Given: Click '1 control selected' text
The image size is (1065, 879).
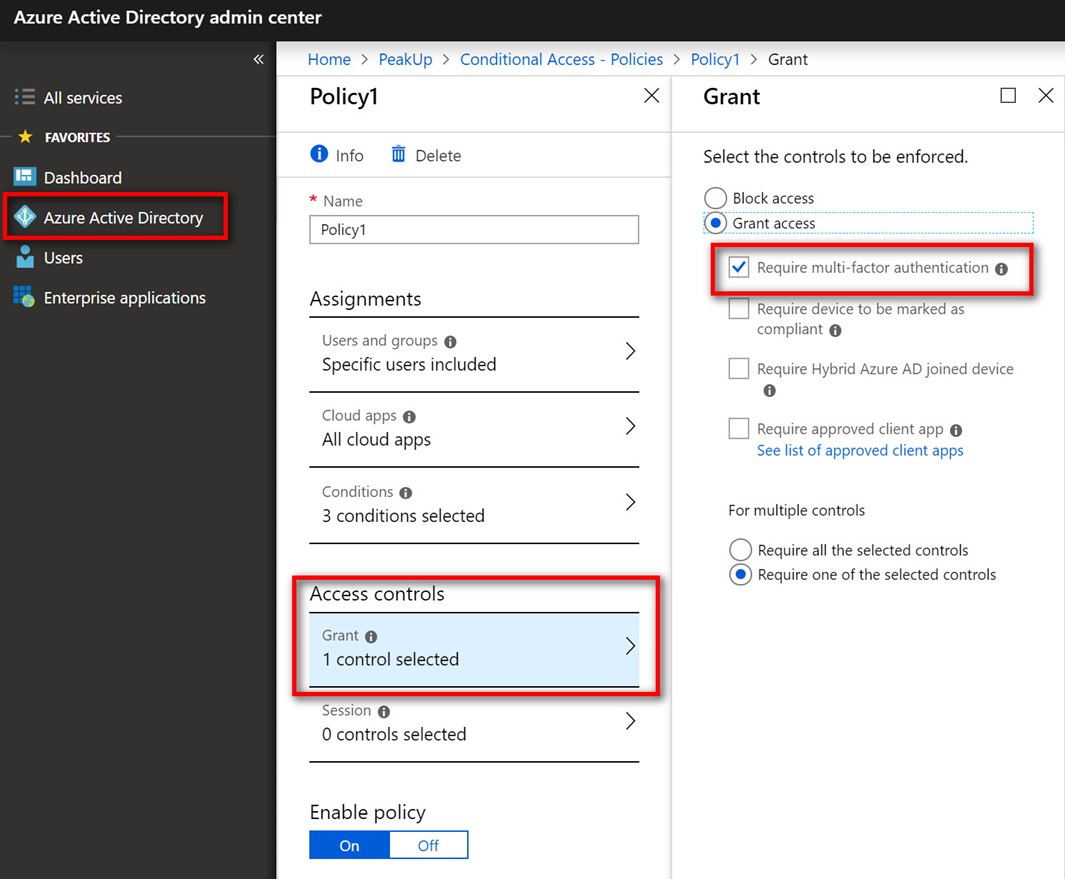Looking at the screenshot, I should point(391,659).
